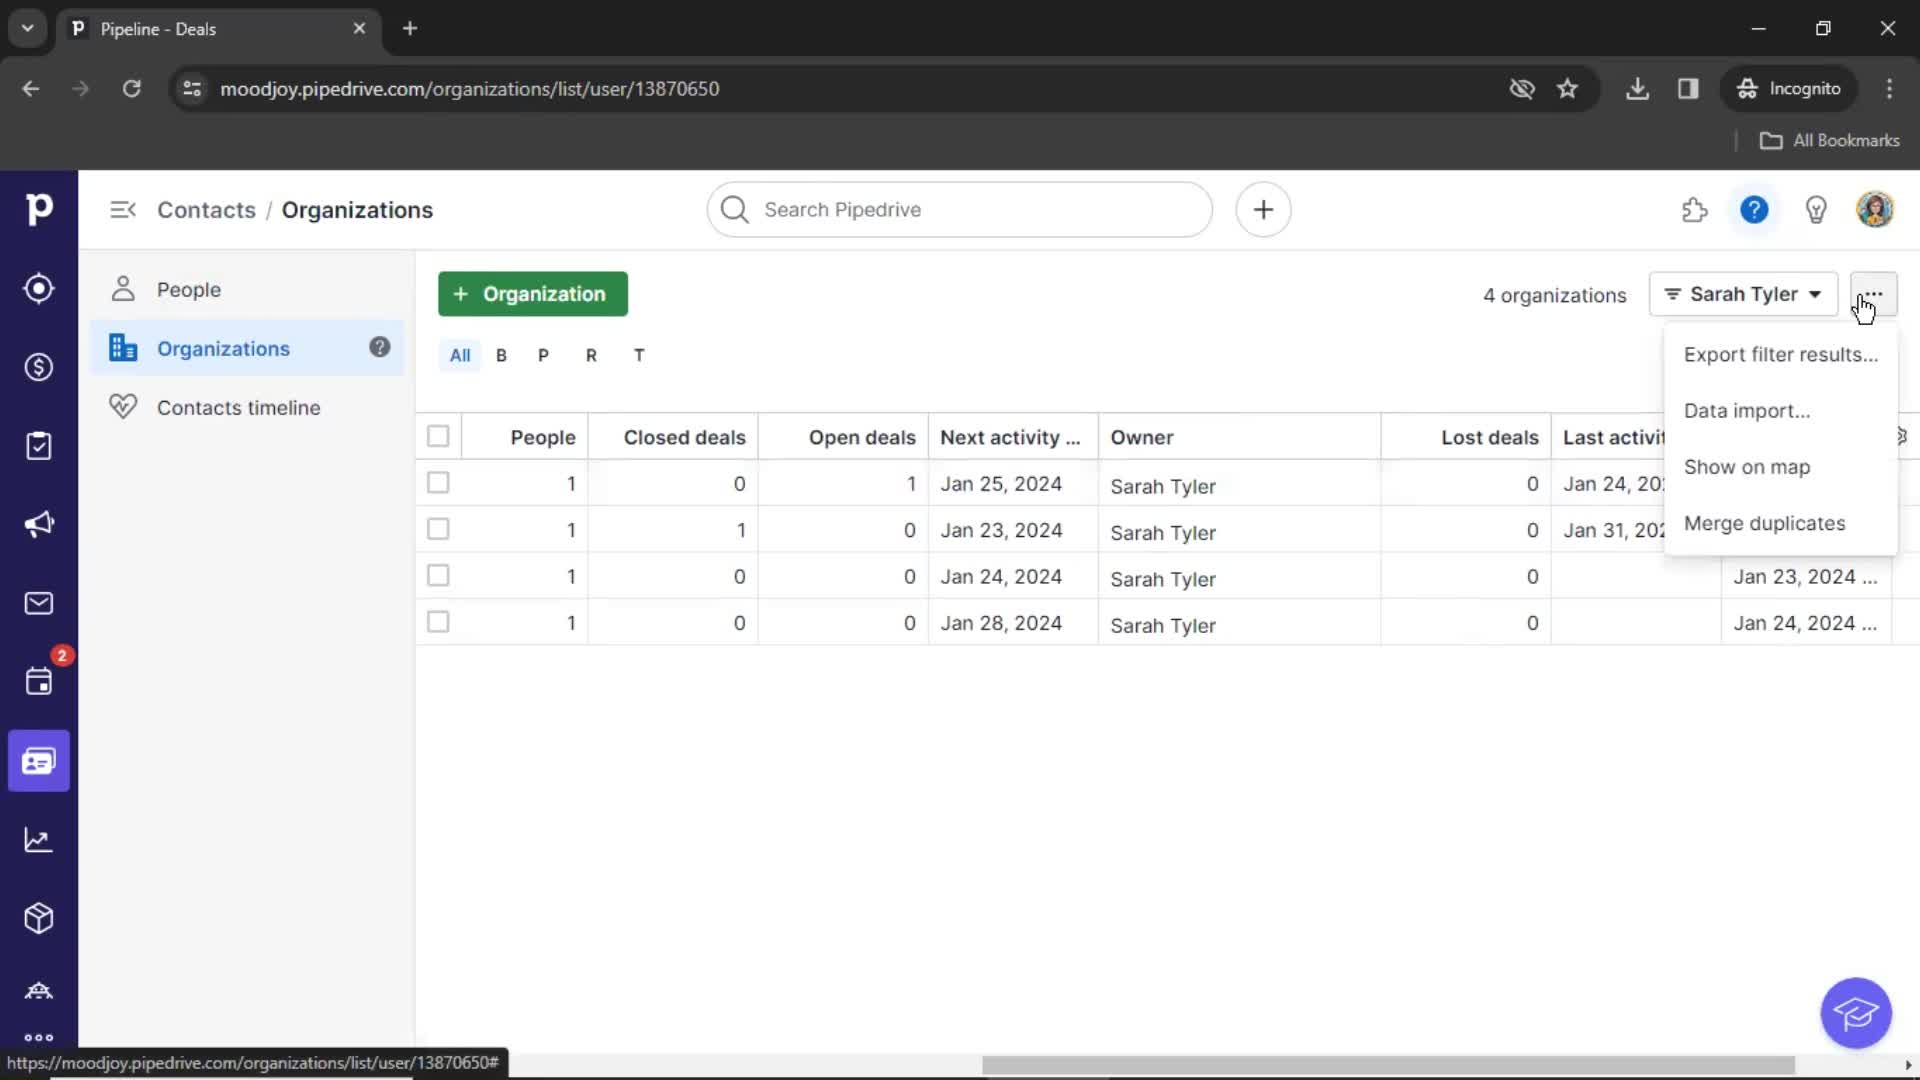Navigate to Contacts Timeline view
The image size is (1920, 1080).
(x=239, y=406)
